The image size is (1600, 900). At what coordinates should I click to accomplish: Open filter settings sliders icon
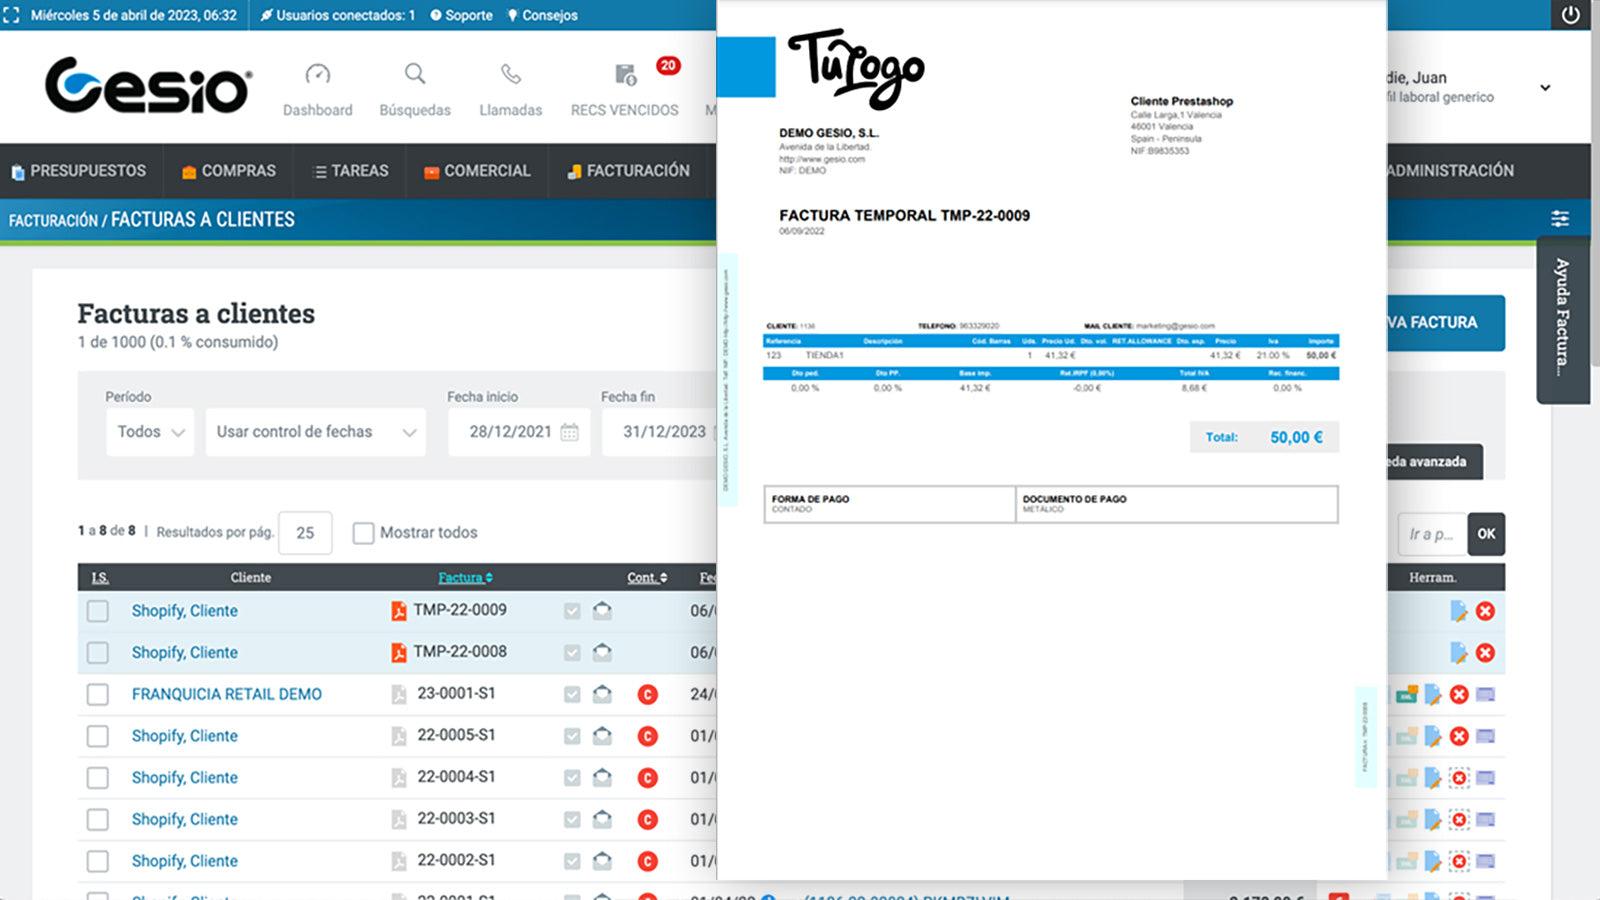coord(1560,219)
